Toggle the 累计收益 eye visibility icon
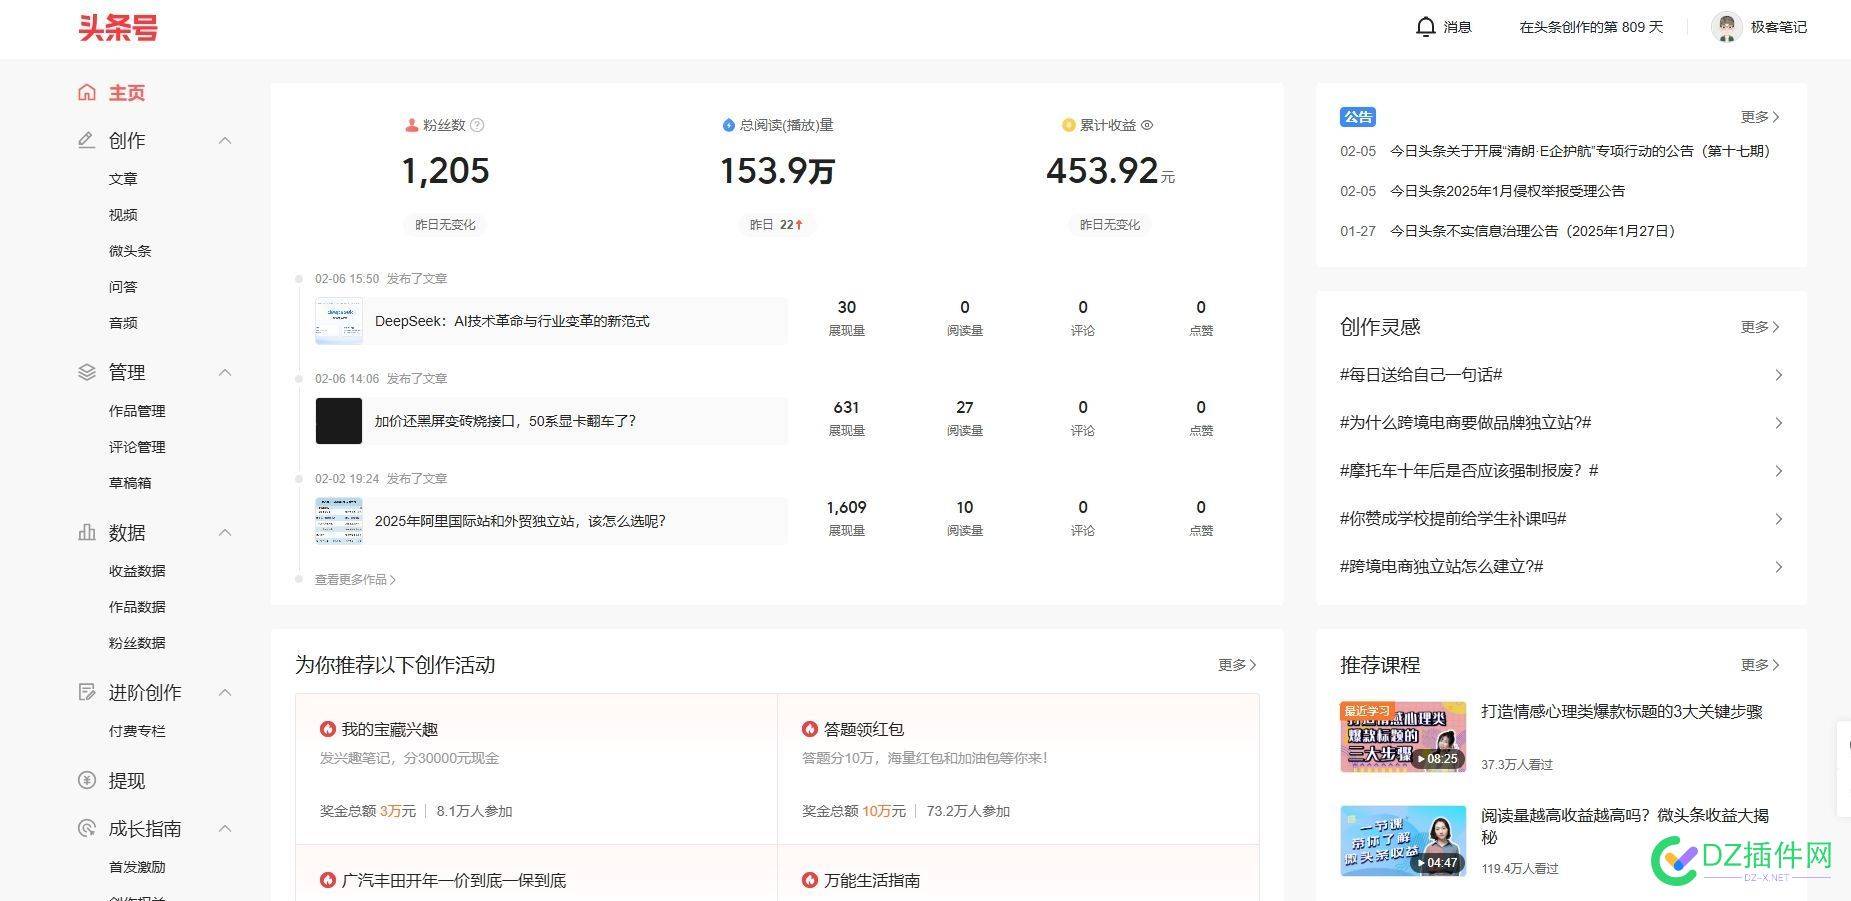 [x=1147, y=125]
